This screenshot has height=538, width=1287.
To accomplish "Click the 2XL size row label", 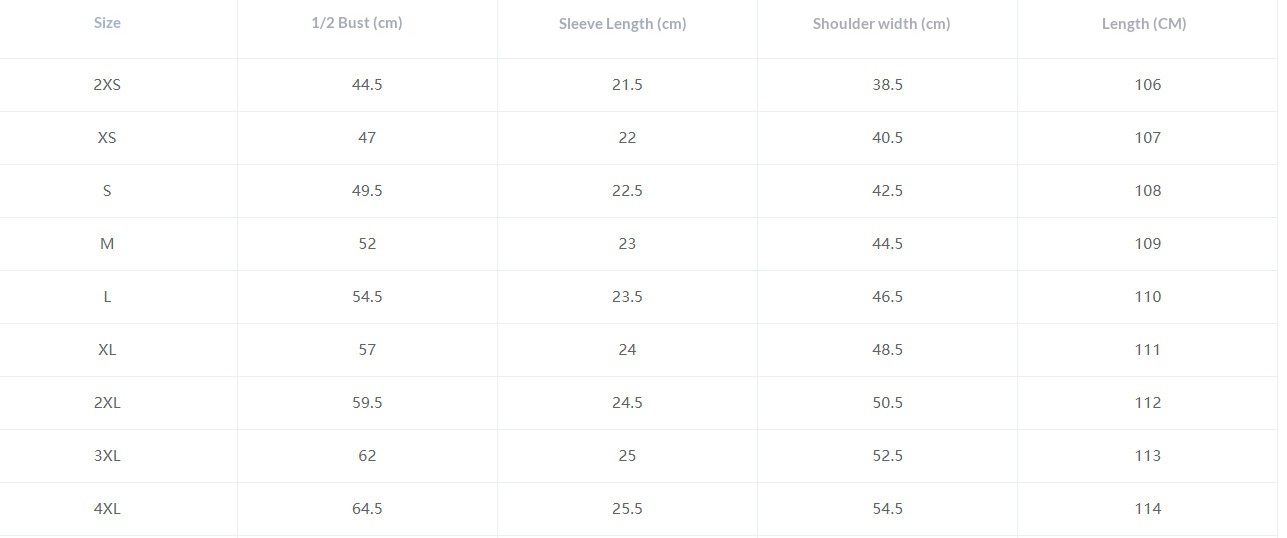I will 107,403.
